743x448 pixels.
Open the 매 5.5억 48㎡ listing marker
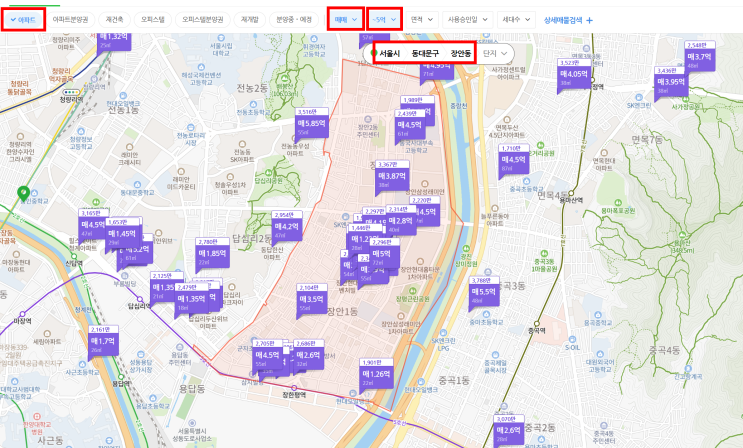tap(483, 292)
